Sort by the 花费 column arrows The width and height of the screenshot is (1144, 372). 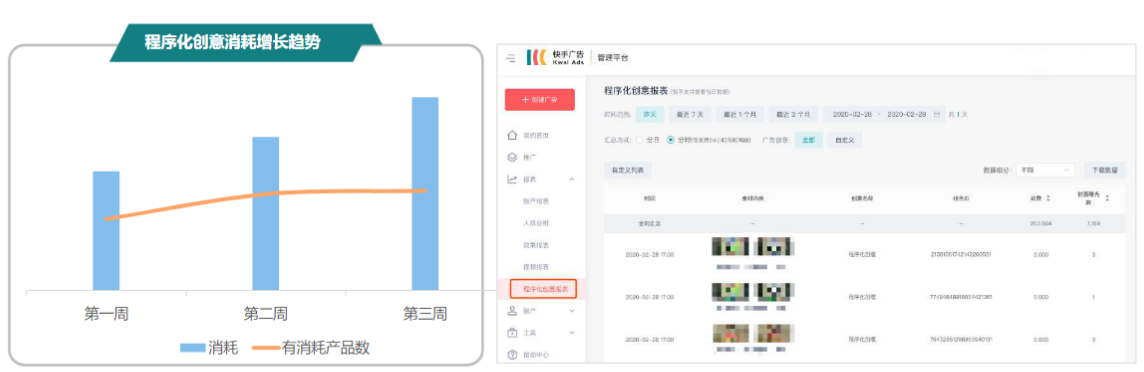(x=1048, y=198)
